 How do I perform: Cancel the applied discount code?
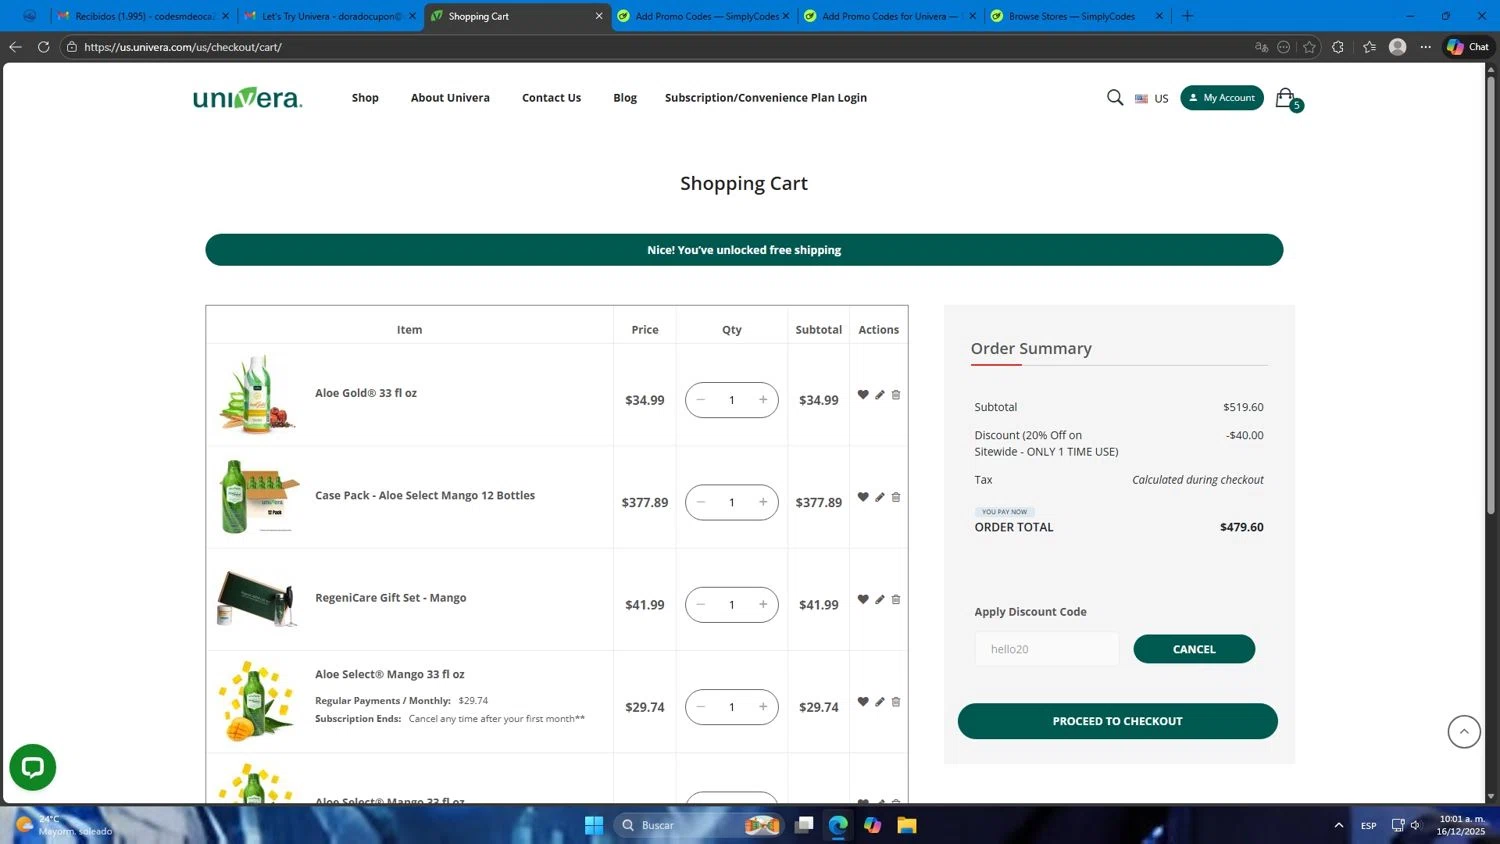point(1194,649)
